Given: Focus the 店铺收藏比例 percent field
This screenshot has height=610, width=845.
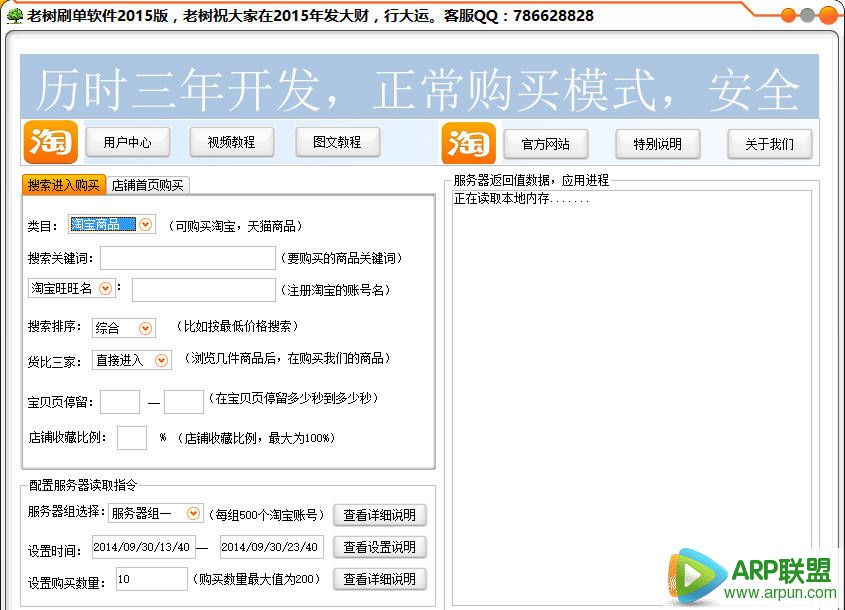Looking at the screenshot, I should (132, 438).
